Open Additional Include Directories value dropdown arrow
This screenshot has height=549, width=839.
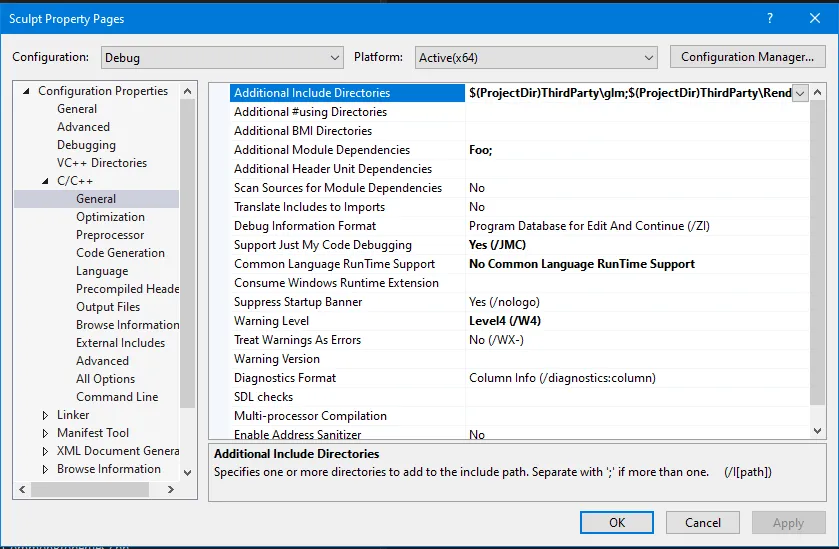[x=800, y=93]
